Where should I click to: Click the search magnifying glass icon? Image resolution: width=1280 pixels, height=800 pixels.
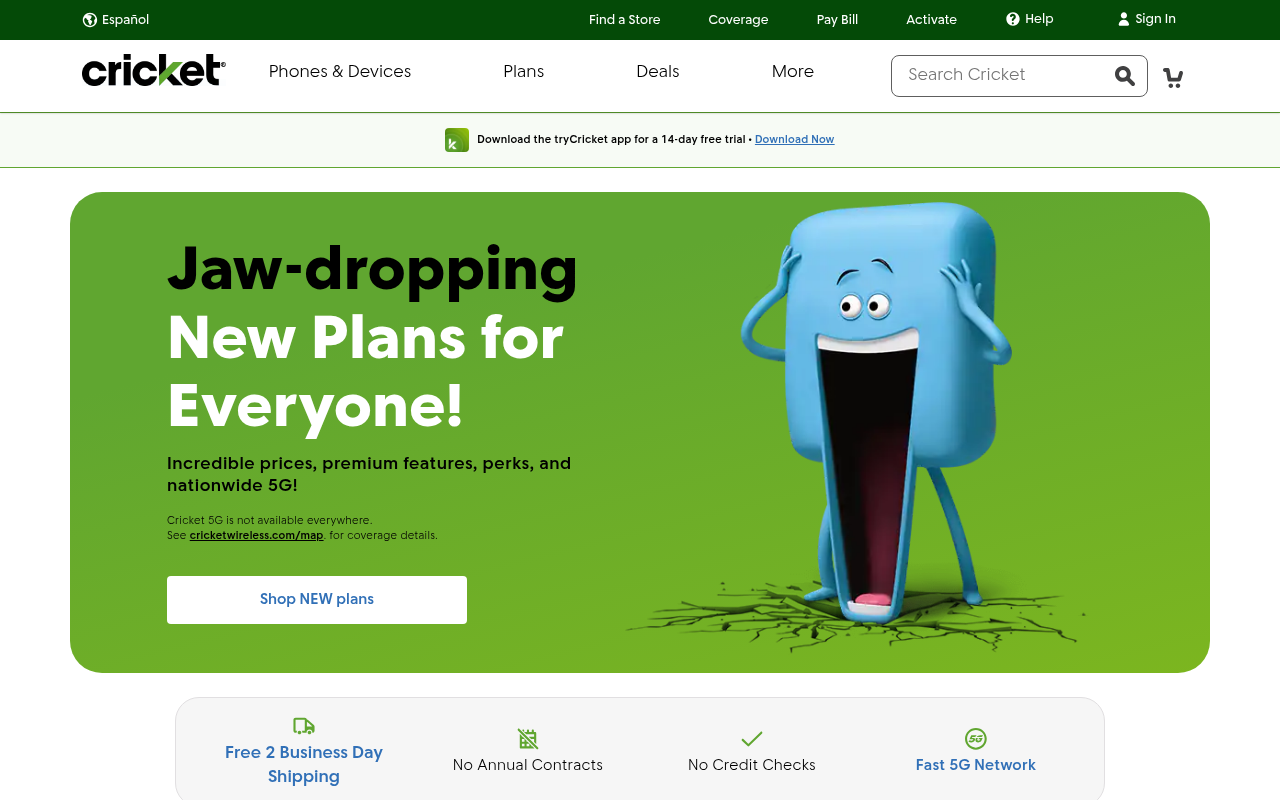[x=1125, y=76]
